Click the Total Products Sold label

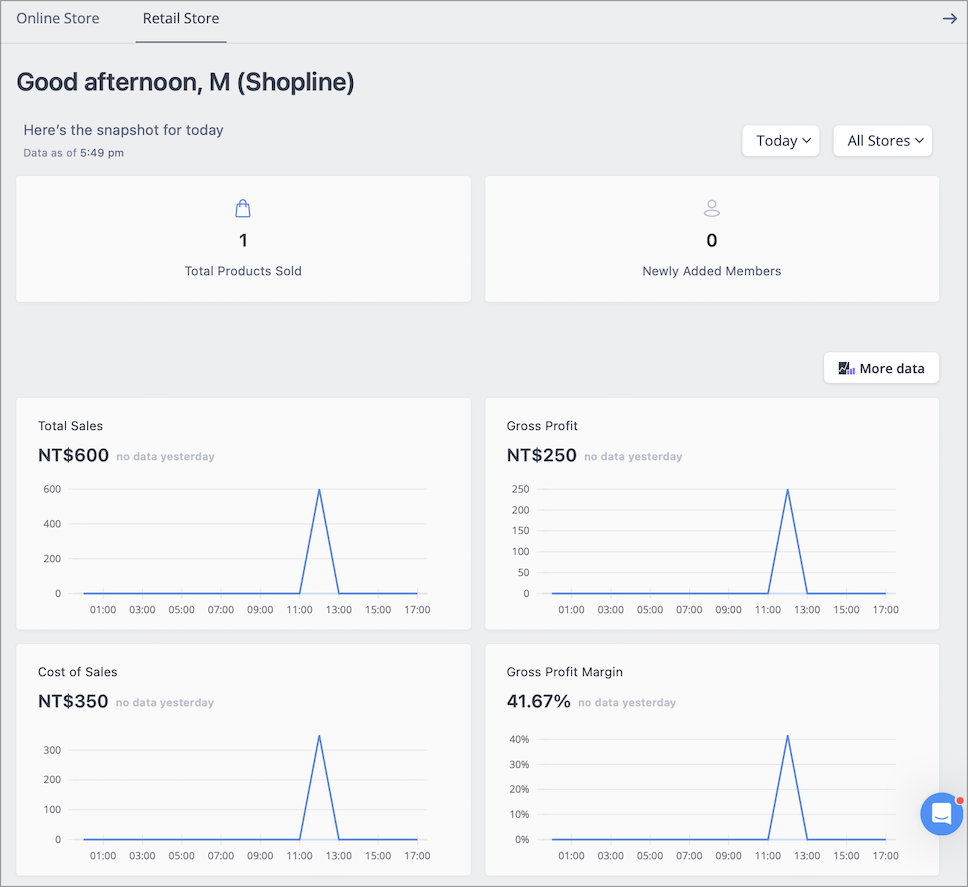pyautogui.click(x=243, y=271)
